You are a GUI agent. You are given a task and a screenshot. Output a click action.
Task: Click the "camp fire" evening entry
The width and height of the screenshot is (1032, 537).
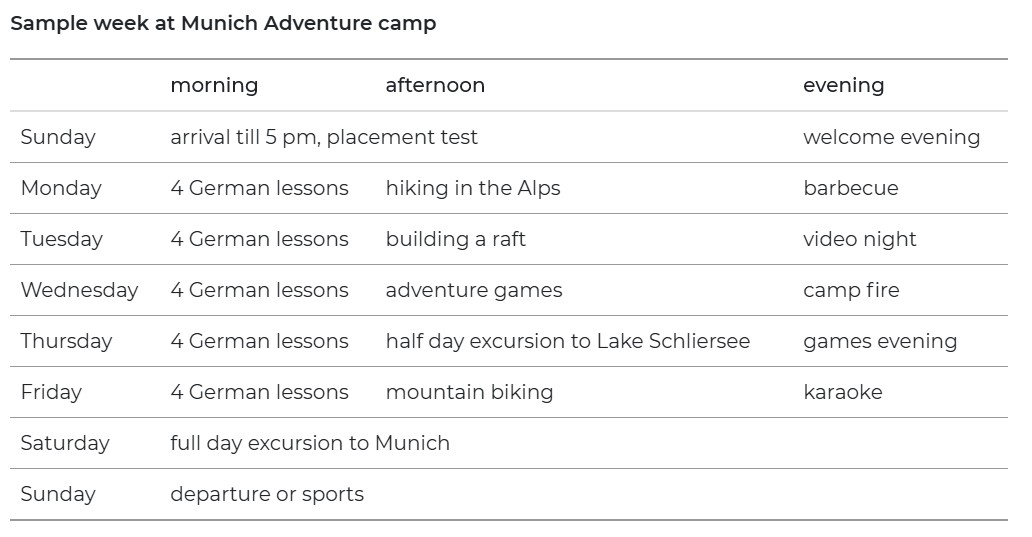[x=851, y=290]
